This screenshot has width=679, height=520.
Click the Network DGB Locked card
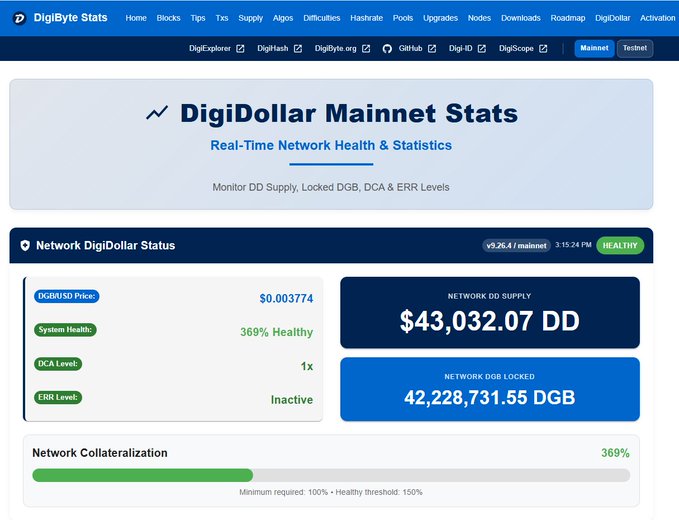click(x=490, y=389)
